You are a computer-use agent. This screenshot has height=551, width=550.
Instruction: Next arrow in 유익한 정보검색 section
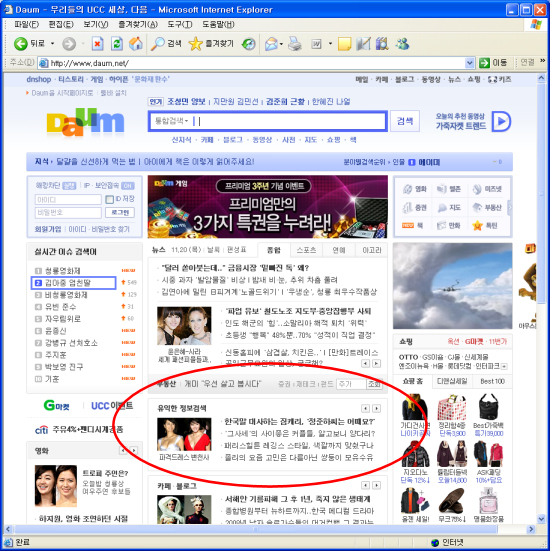point(376,408)
